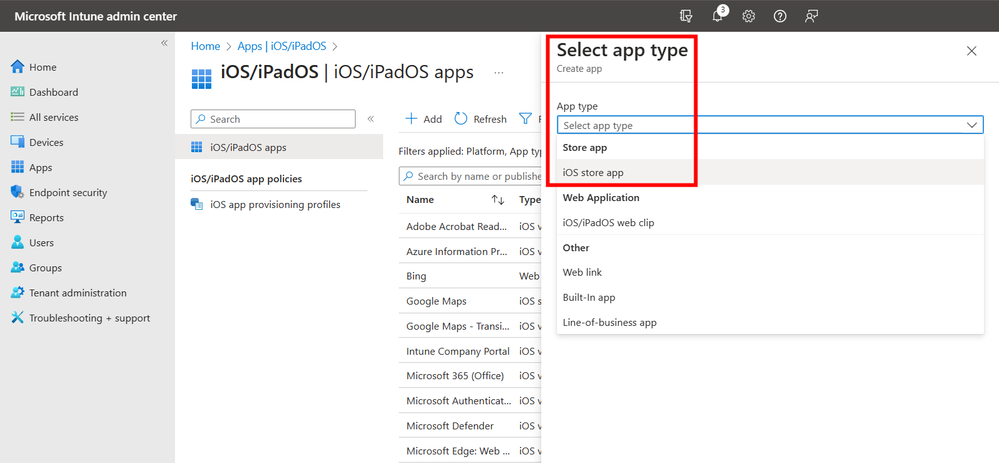Sort by Name column arrows icon
Viewport: 999px width, 463px height.
pyautogui.click(x=498, y=200)
